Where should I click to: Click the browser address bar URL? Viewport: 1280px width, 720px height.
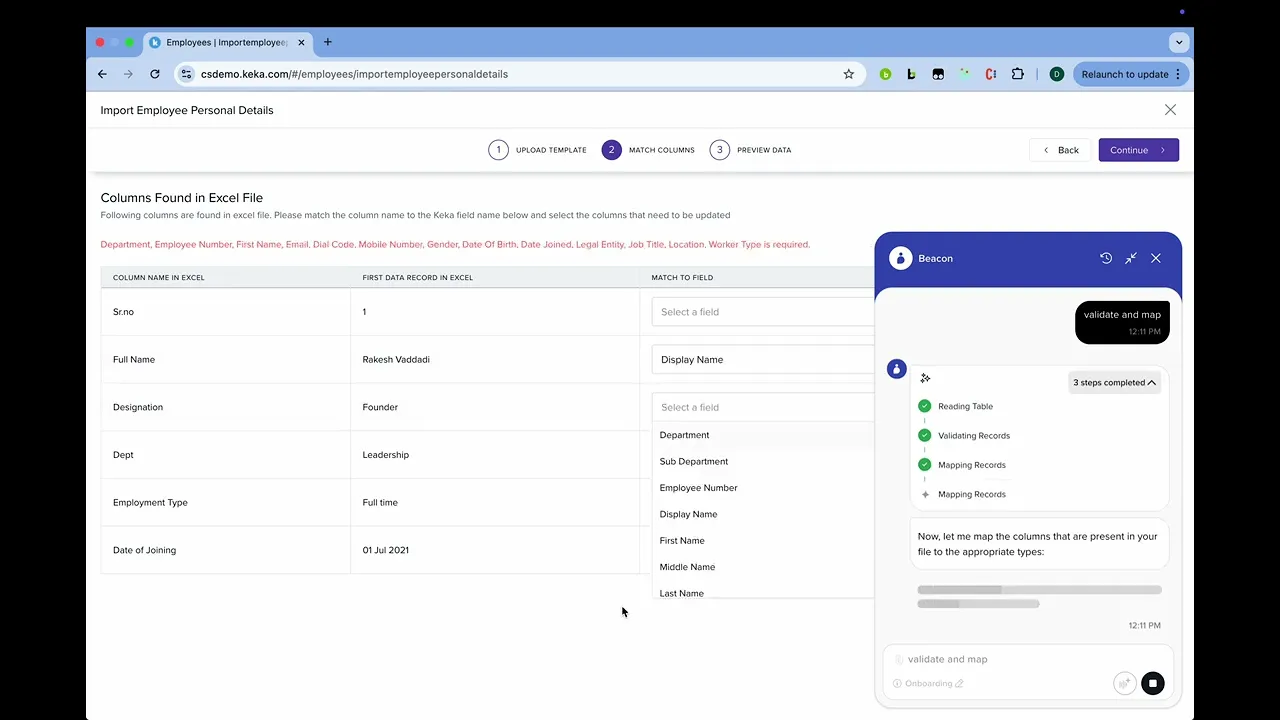click(354, 74)
